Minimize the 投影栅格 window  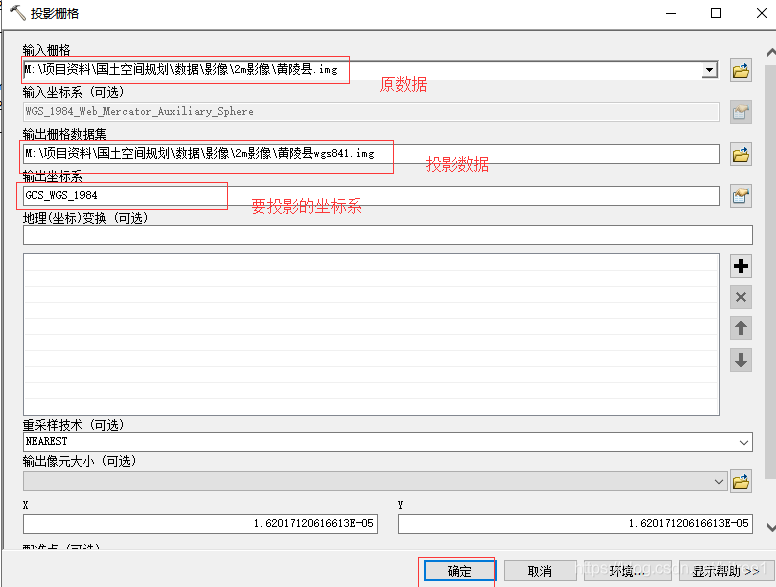tap(671, 13)
